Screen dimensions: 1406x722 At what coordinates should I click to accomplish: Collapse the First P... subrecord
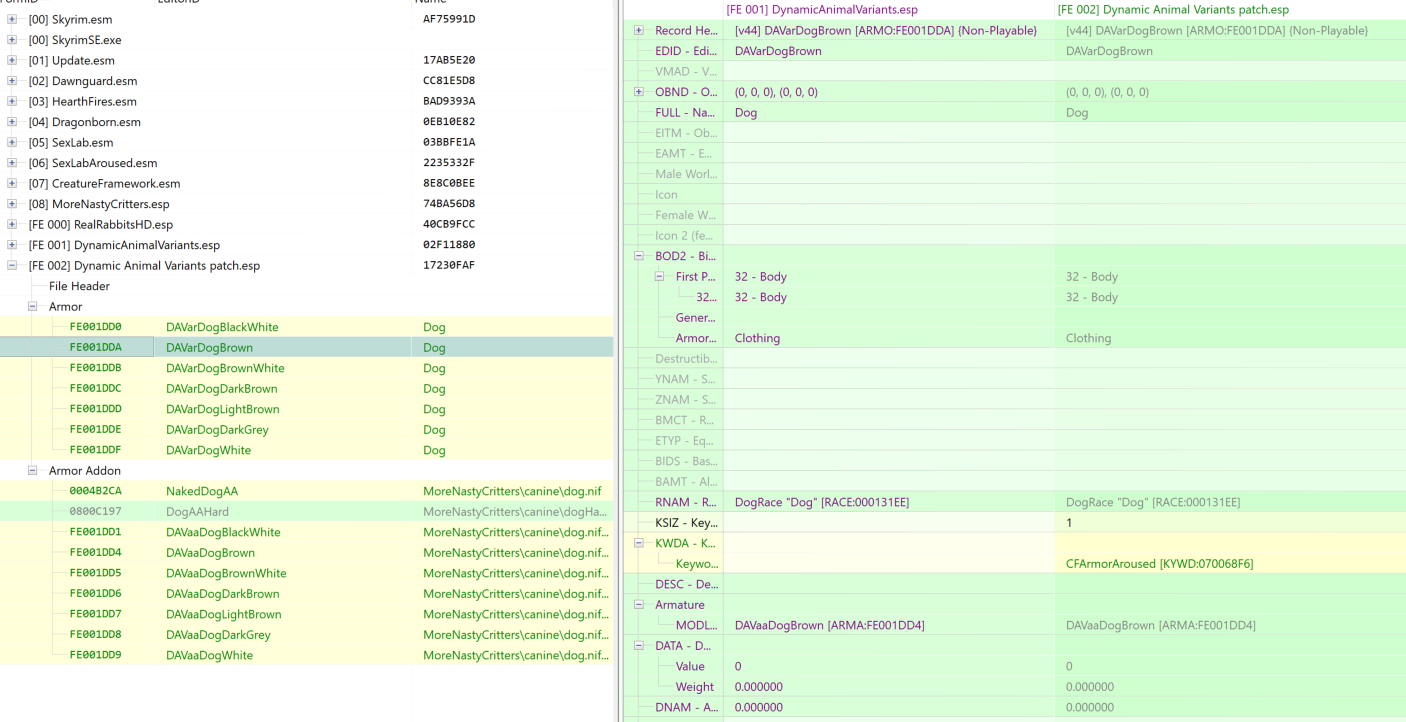[660, 276]
